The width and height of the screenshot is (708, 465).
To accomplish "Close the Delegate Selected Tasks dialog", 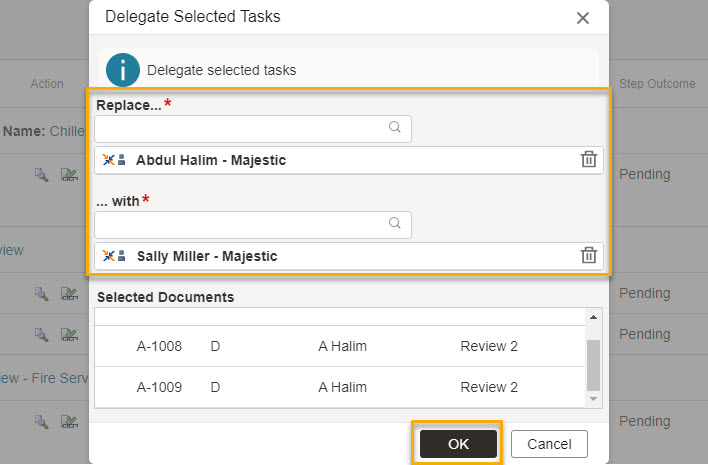I will coord(582,18).
